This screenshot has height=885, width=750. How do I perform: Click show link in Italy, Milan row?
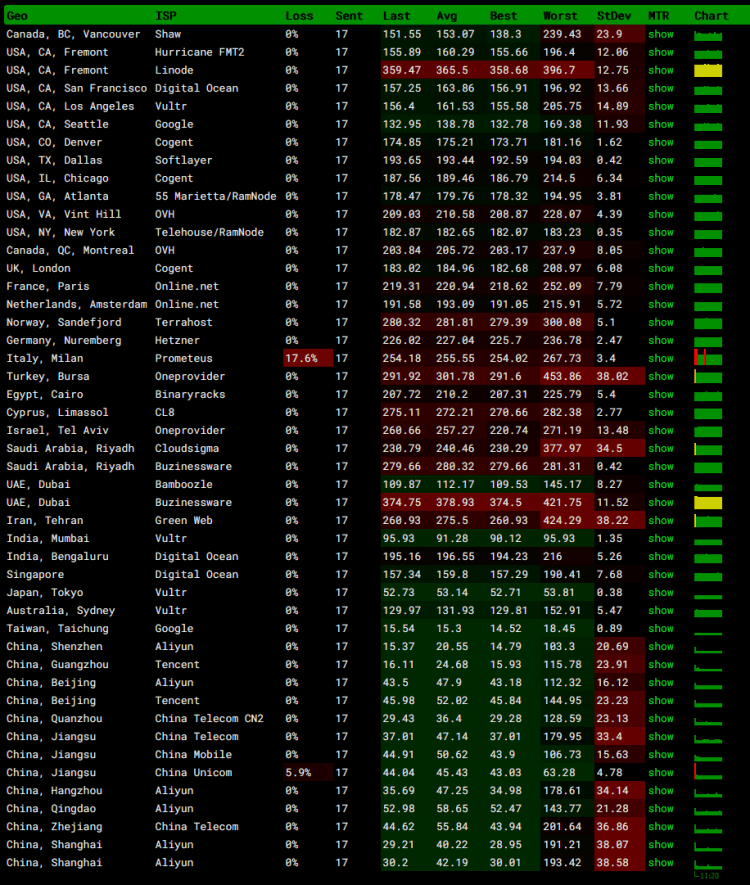(661, 358)
